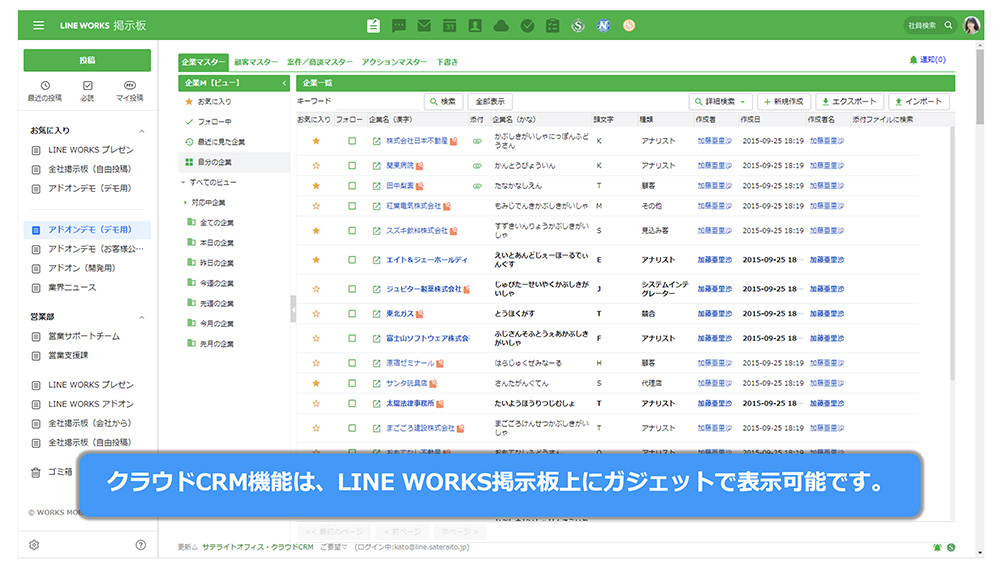This screenshot has width=1000, height=565.
Task: Check follow box for 太陽法律事務所
Action: pos(352,404)
